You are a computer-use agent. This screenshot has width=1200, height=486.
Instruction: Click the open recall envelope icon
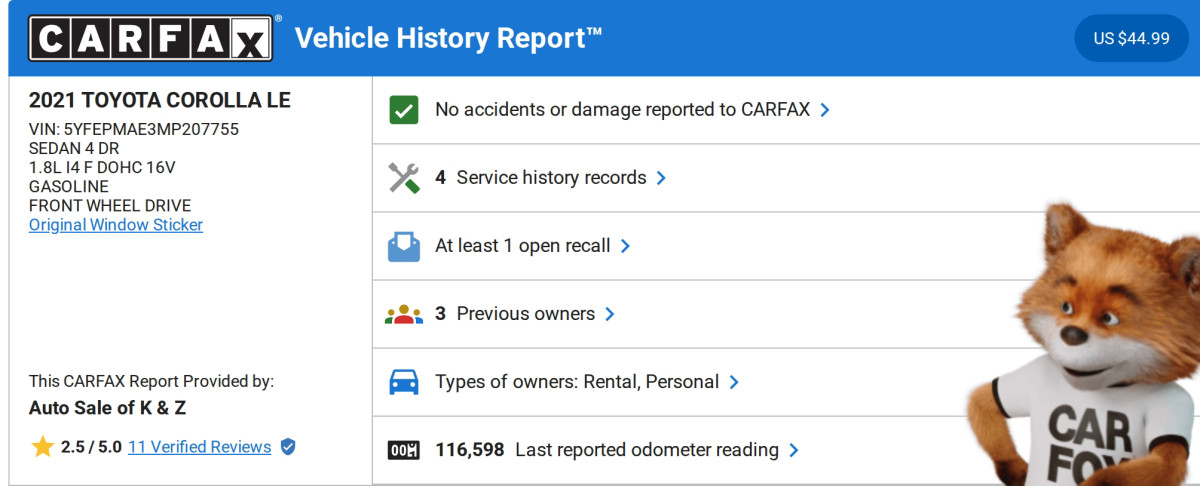pos(403,246)
